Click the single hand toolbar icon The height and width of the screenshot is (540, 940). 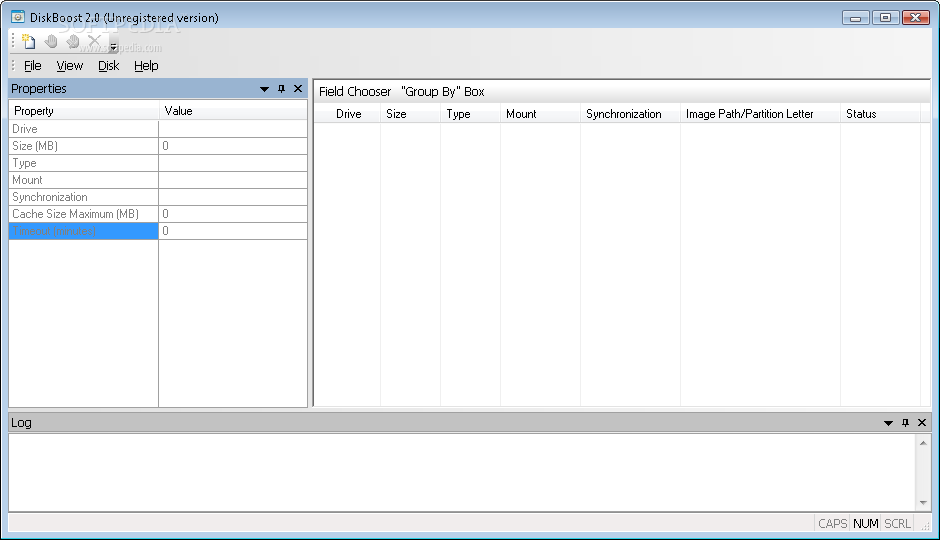tap(51, 41)
